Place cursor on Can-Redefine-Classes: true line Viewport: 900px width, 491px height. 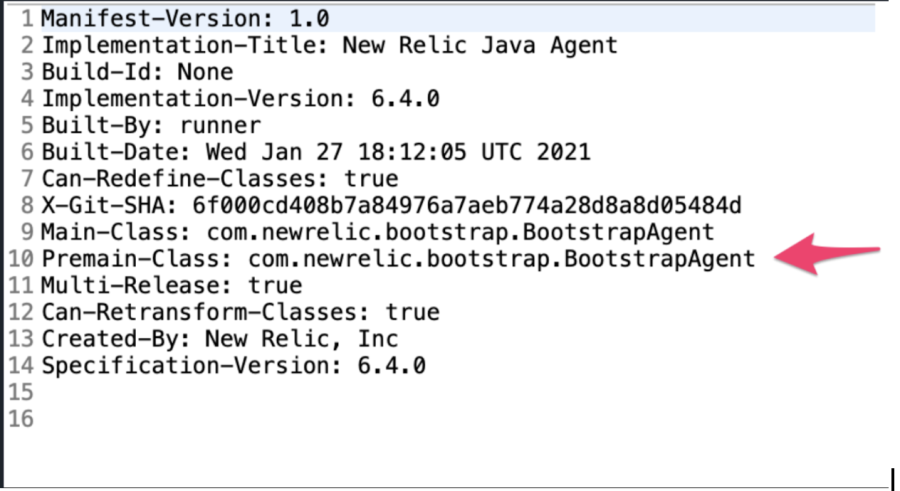(x=220, y=180)
